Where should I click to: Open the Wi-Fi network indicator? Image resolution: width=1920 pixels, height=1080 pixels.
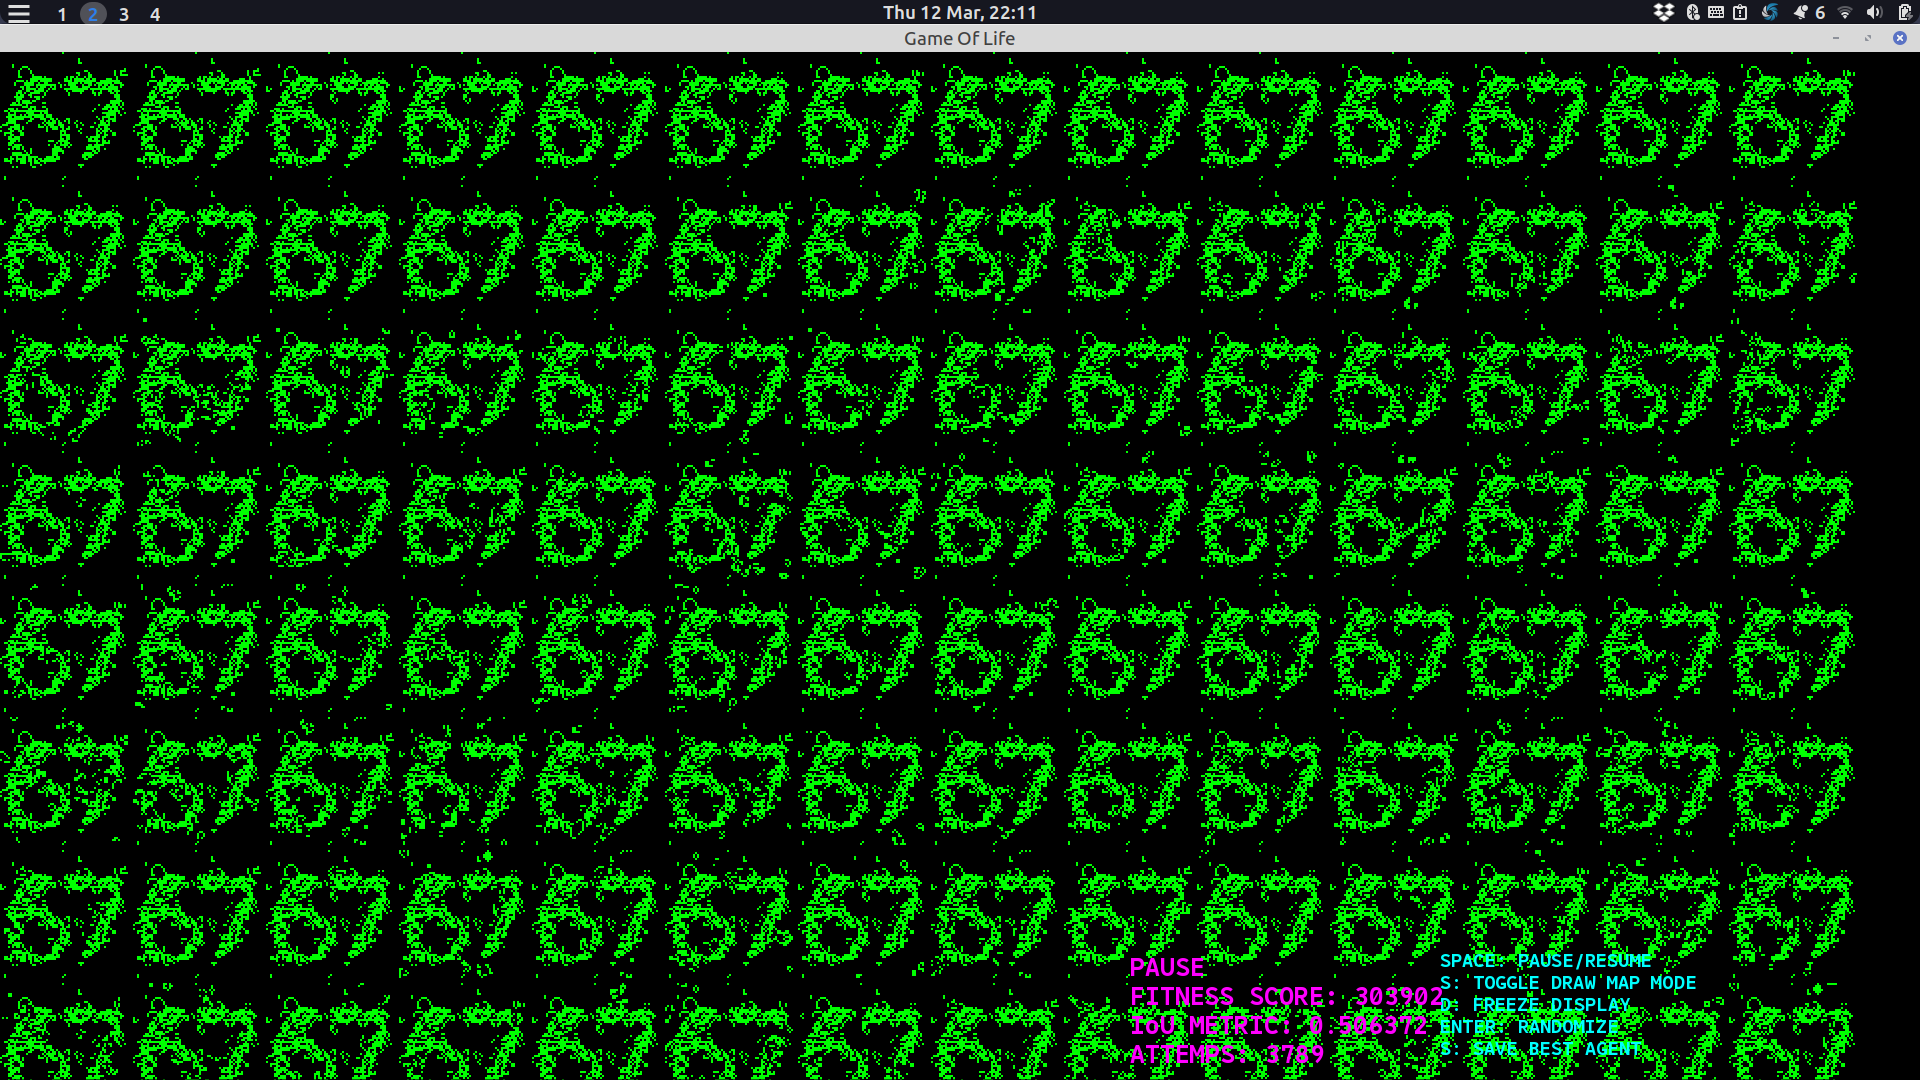[x=1846, y=12]
